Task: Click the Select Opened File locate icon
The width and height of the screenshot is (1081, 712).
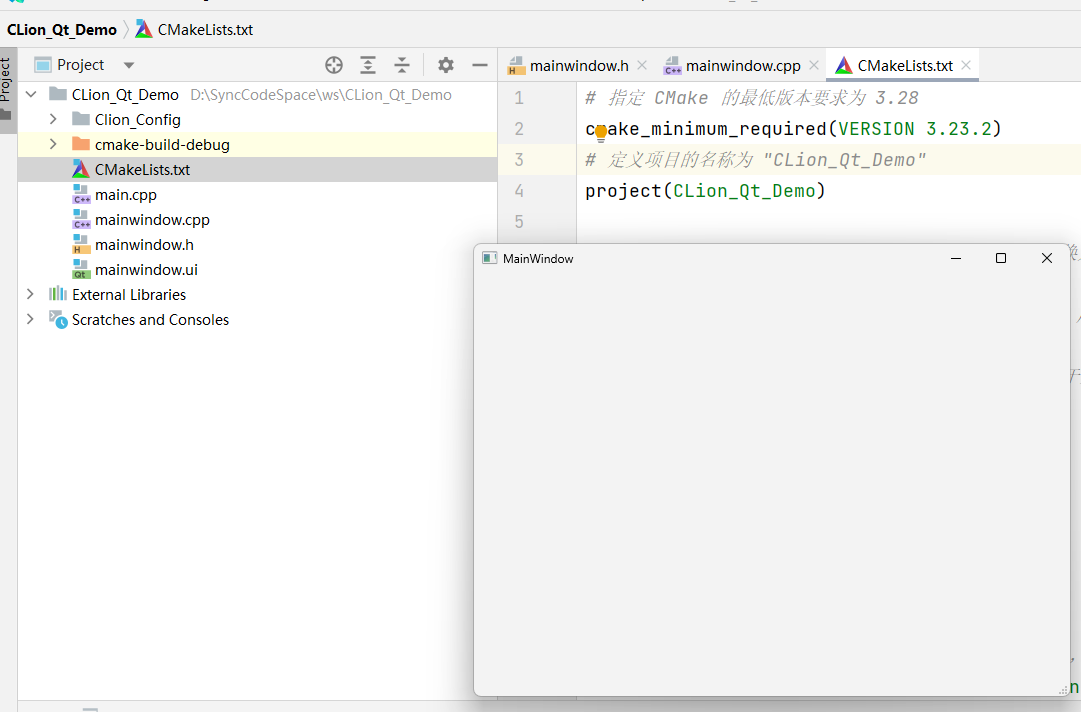Action: pos(334,65)
